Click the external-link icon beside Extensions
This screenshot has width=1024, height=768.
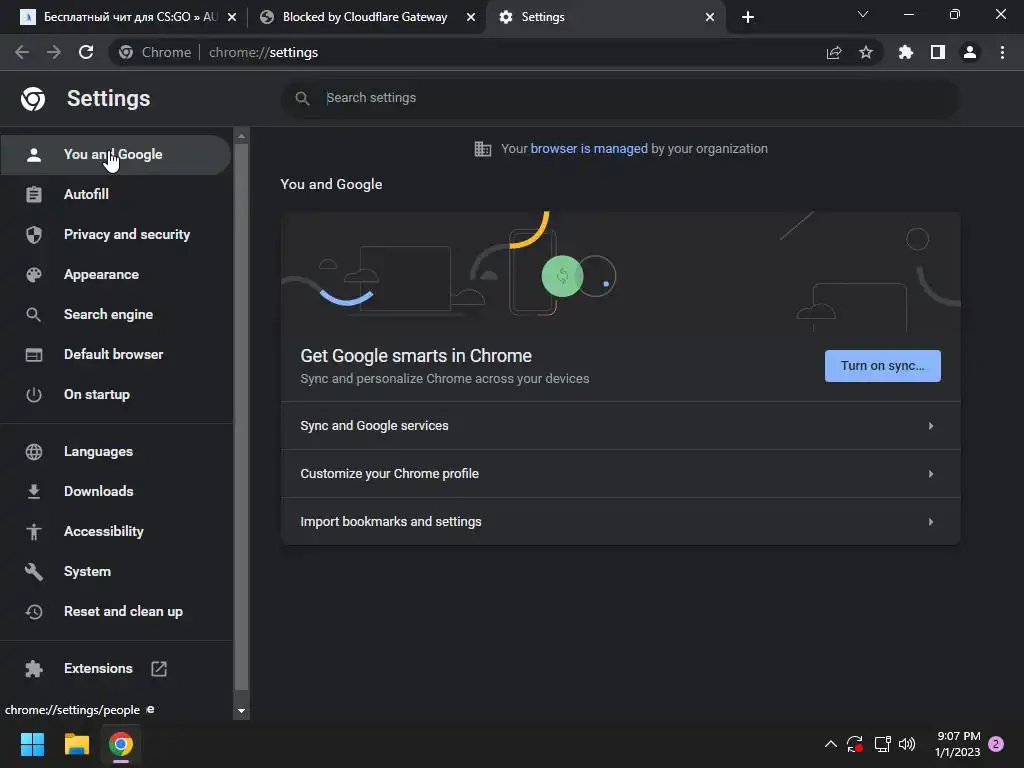pyautogui.click(x=159, y=669)
